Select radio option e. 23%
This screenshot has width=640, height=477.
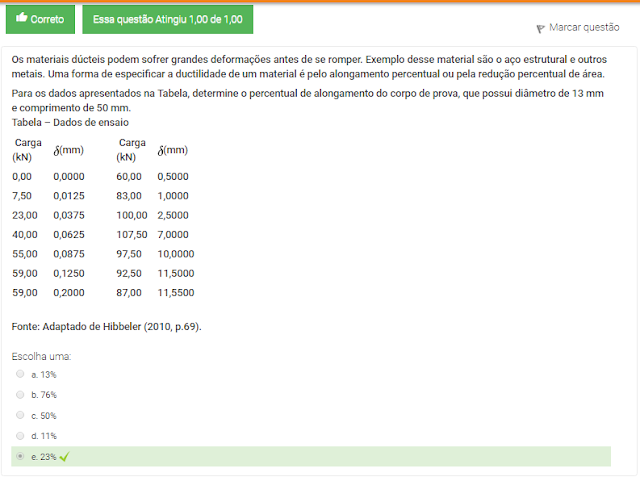pyautogui.click(x=20, y=456)
